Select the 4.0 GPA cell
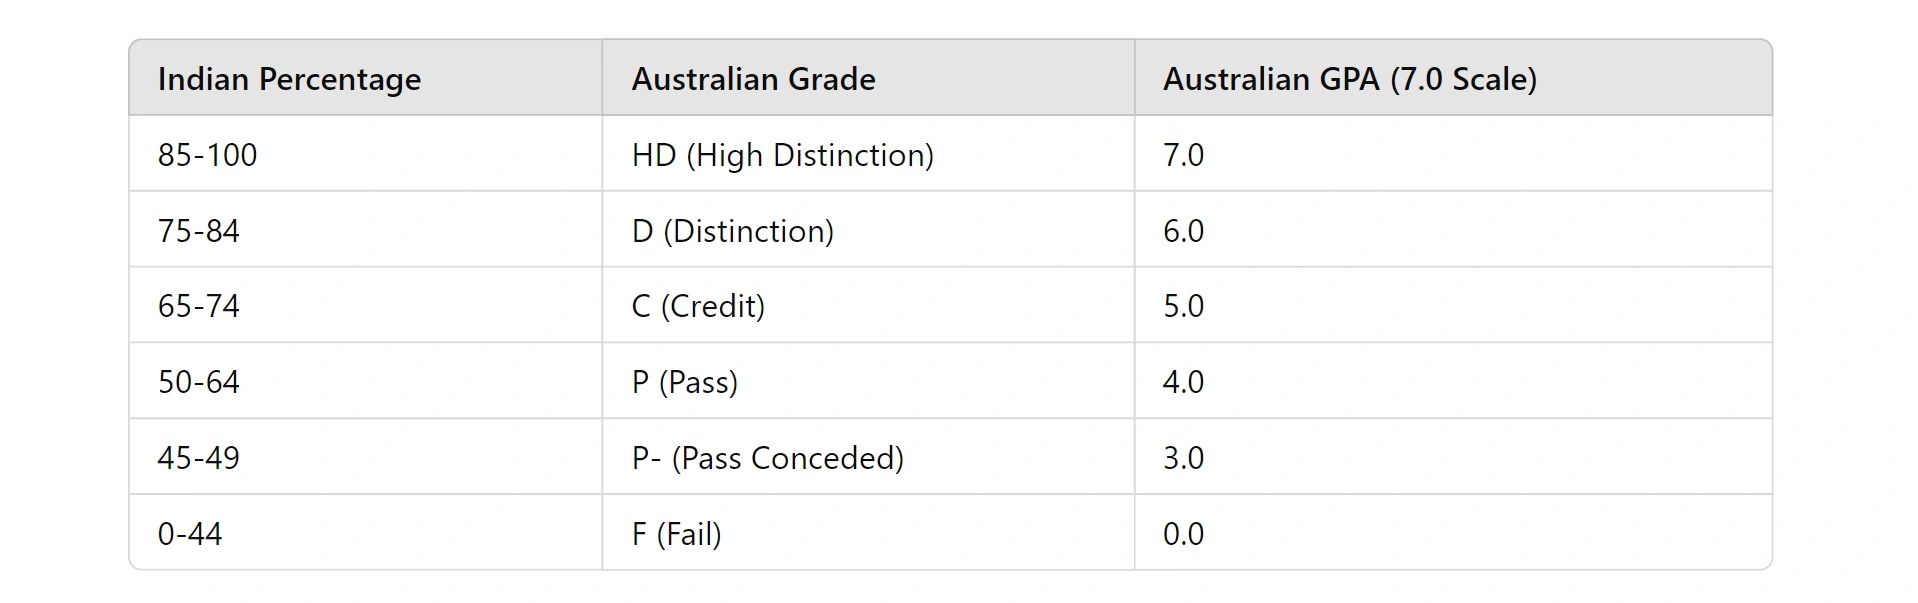 tap(1183, 382)
